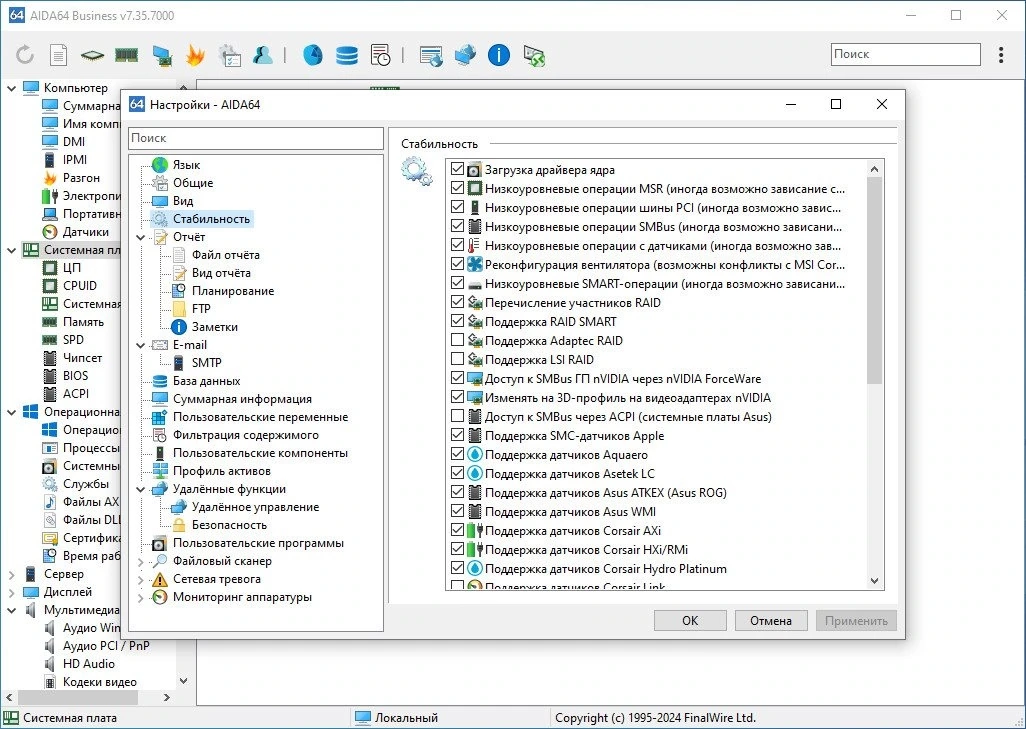
Task: Open Заметки settings page
Action: [x=215, y=327]
